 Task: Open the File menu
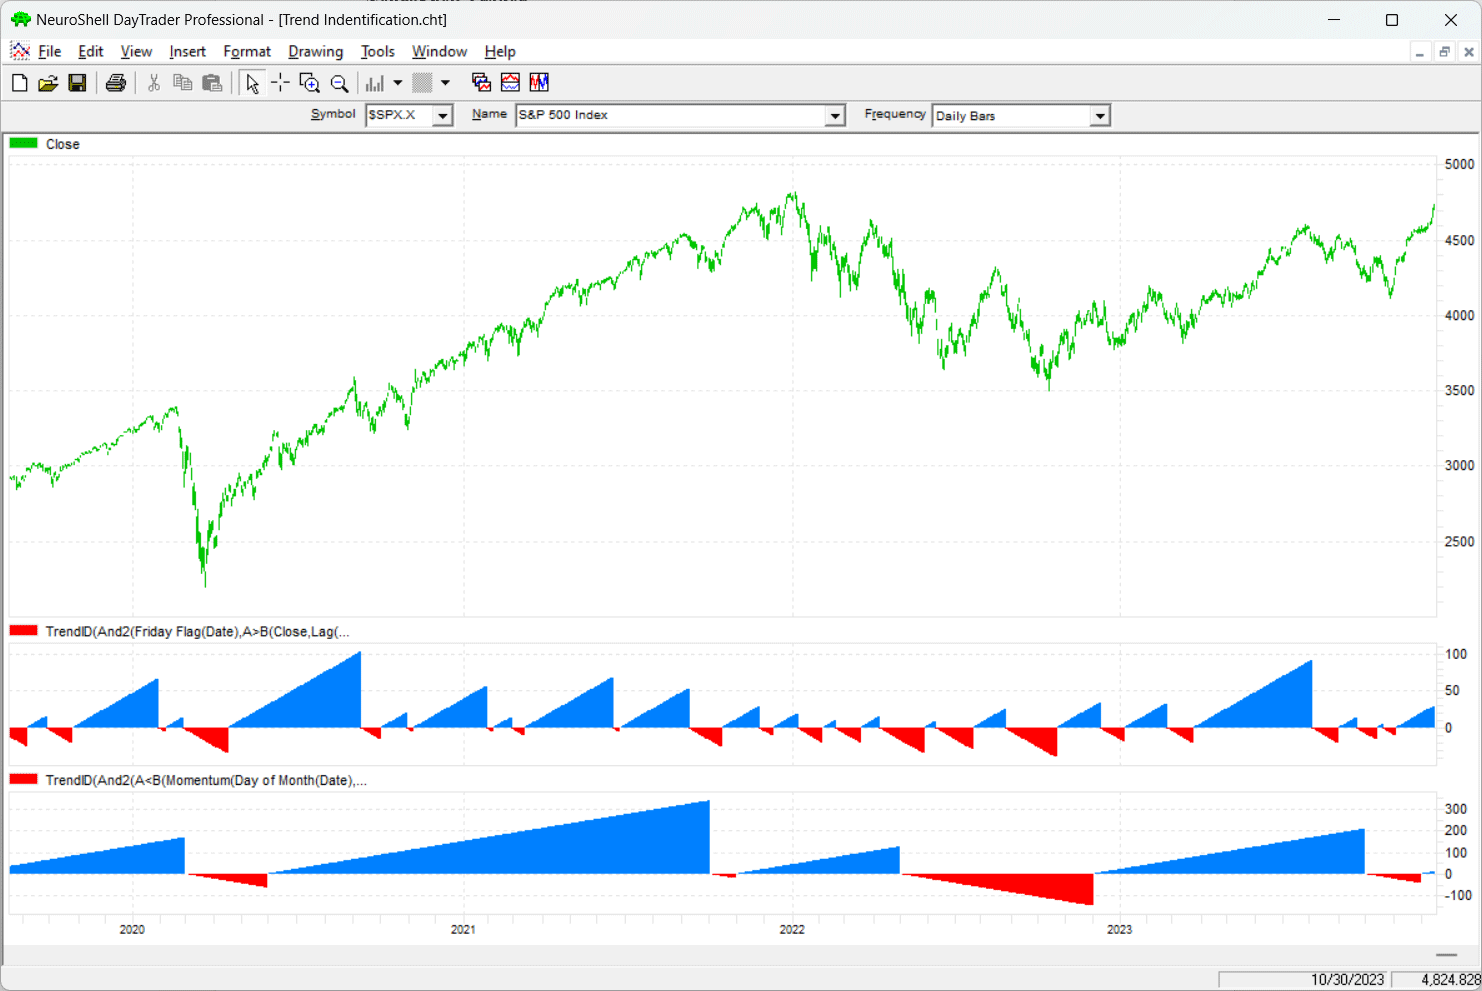coord(50,52)
